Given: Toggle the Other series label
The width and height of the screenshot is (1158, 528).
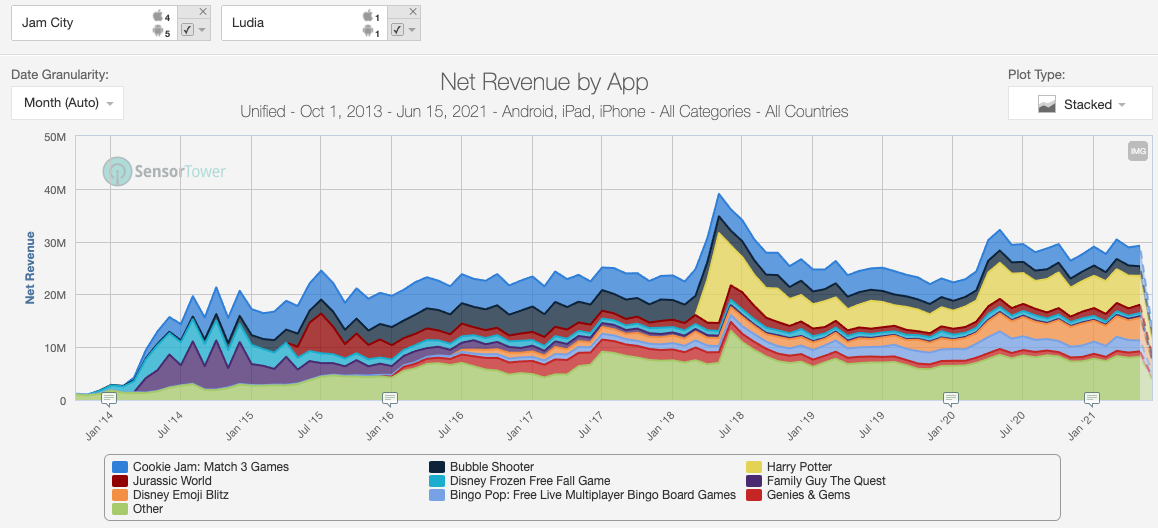Looking at the screenshot, I should pos(148,509).
